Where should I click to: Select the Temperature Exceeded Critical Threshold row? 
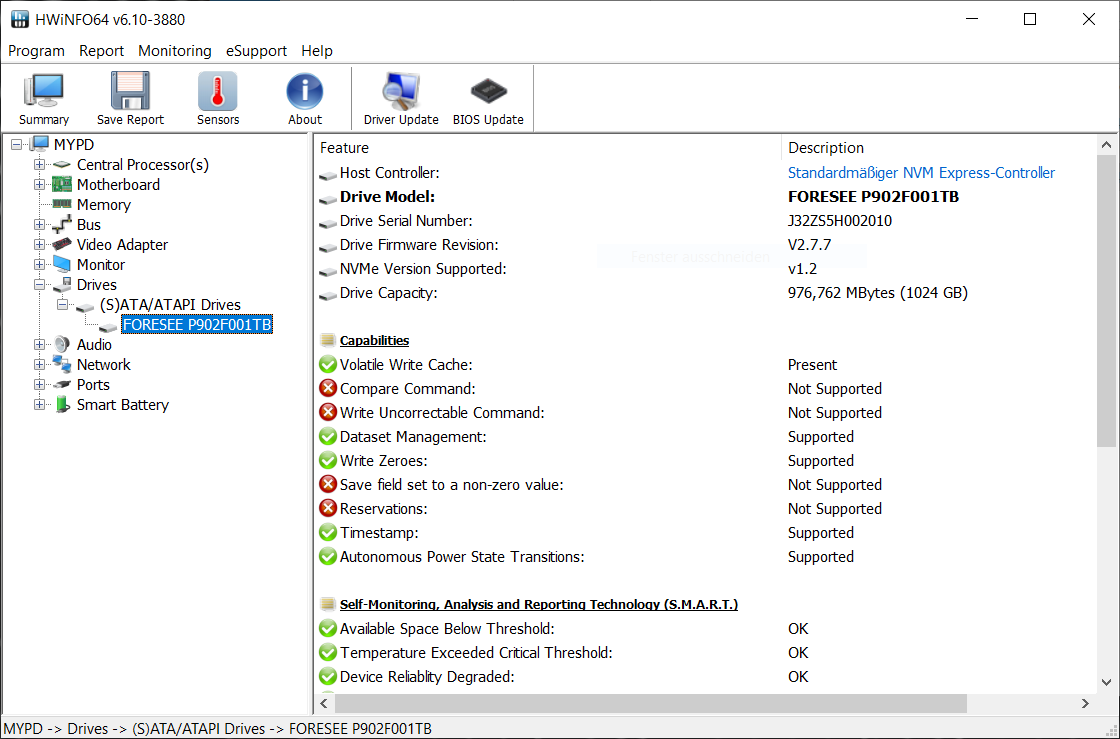[x=705, y=653]
